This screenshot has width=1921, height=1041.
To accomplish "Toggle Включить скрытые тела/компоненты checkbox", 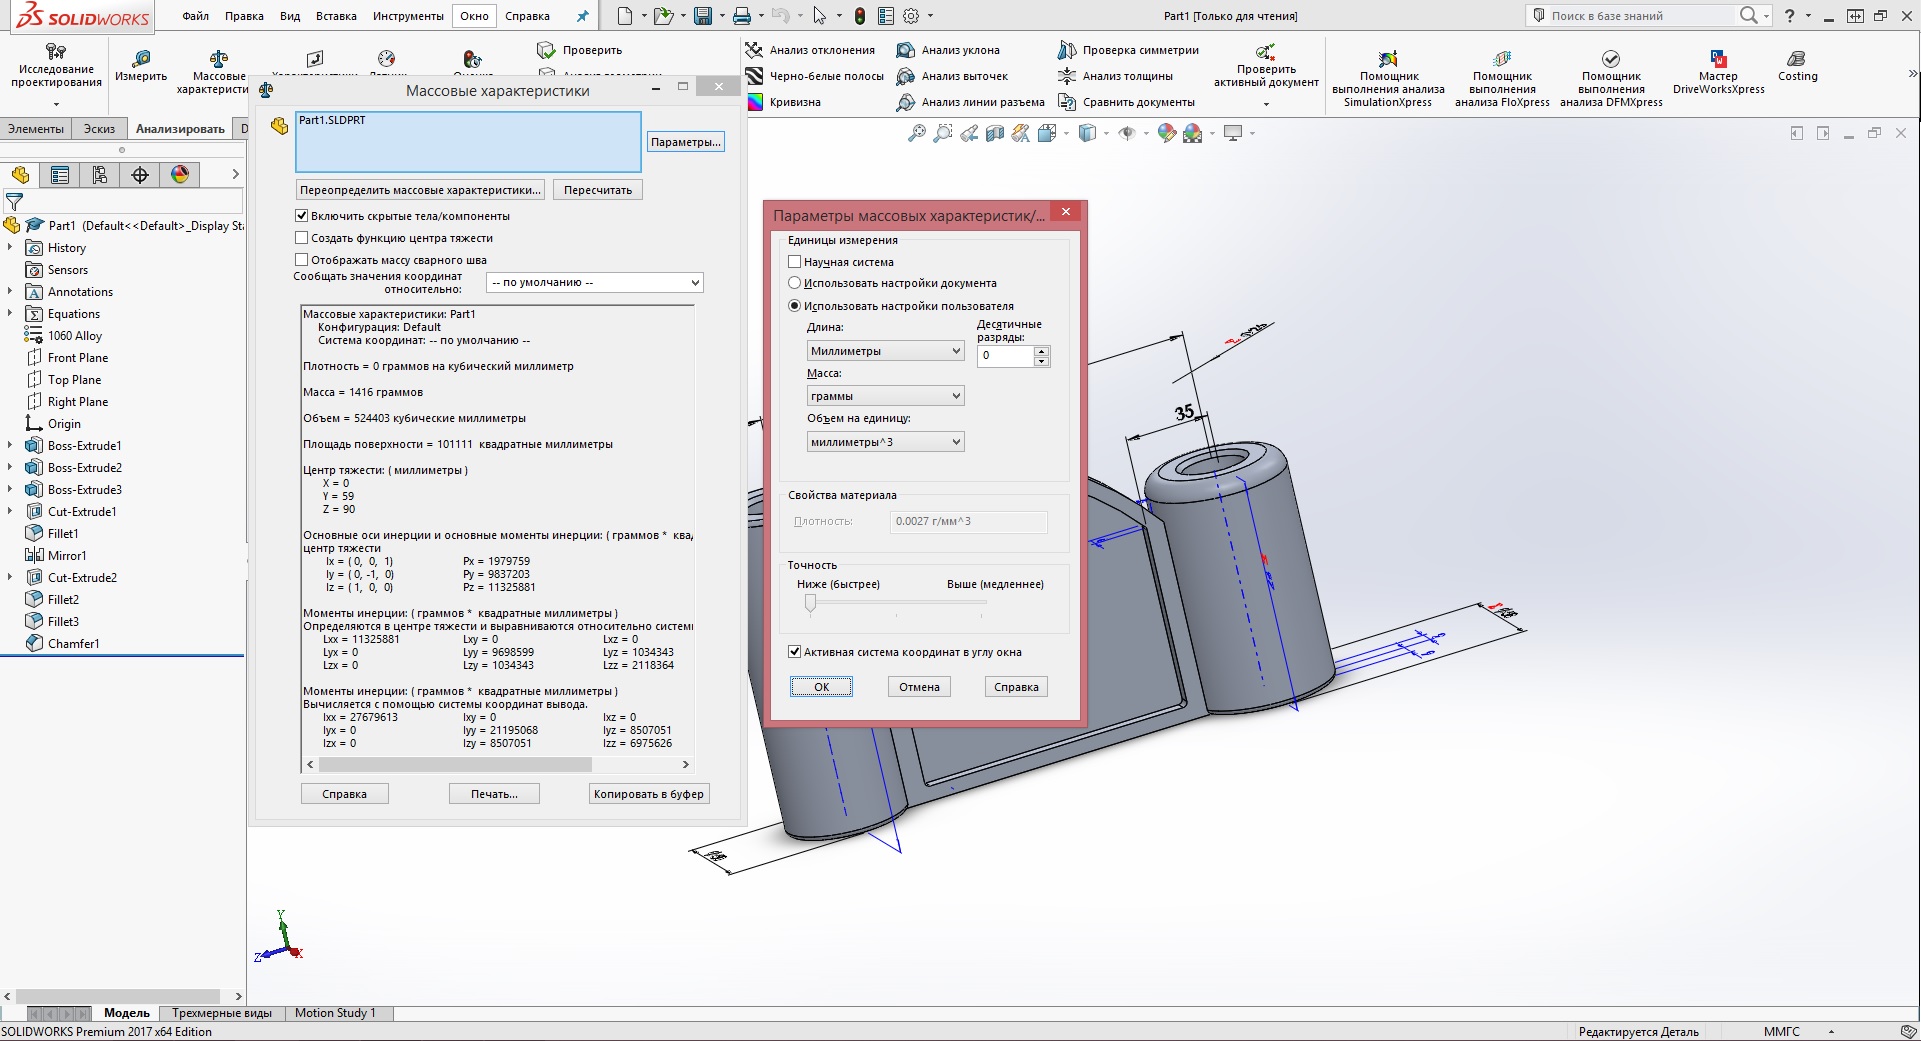I will point(302,216).
